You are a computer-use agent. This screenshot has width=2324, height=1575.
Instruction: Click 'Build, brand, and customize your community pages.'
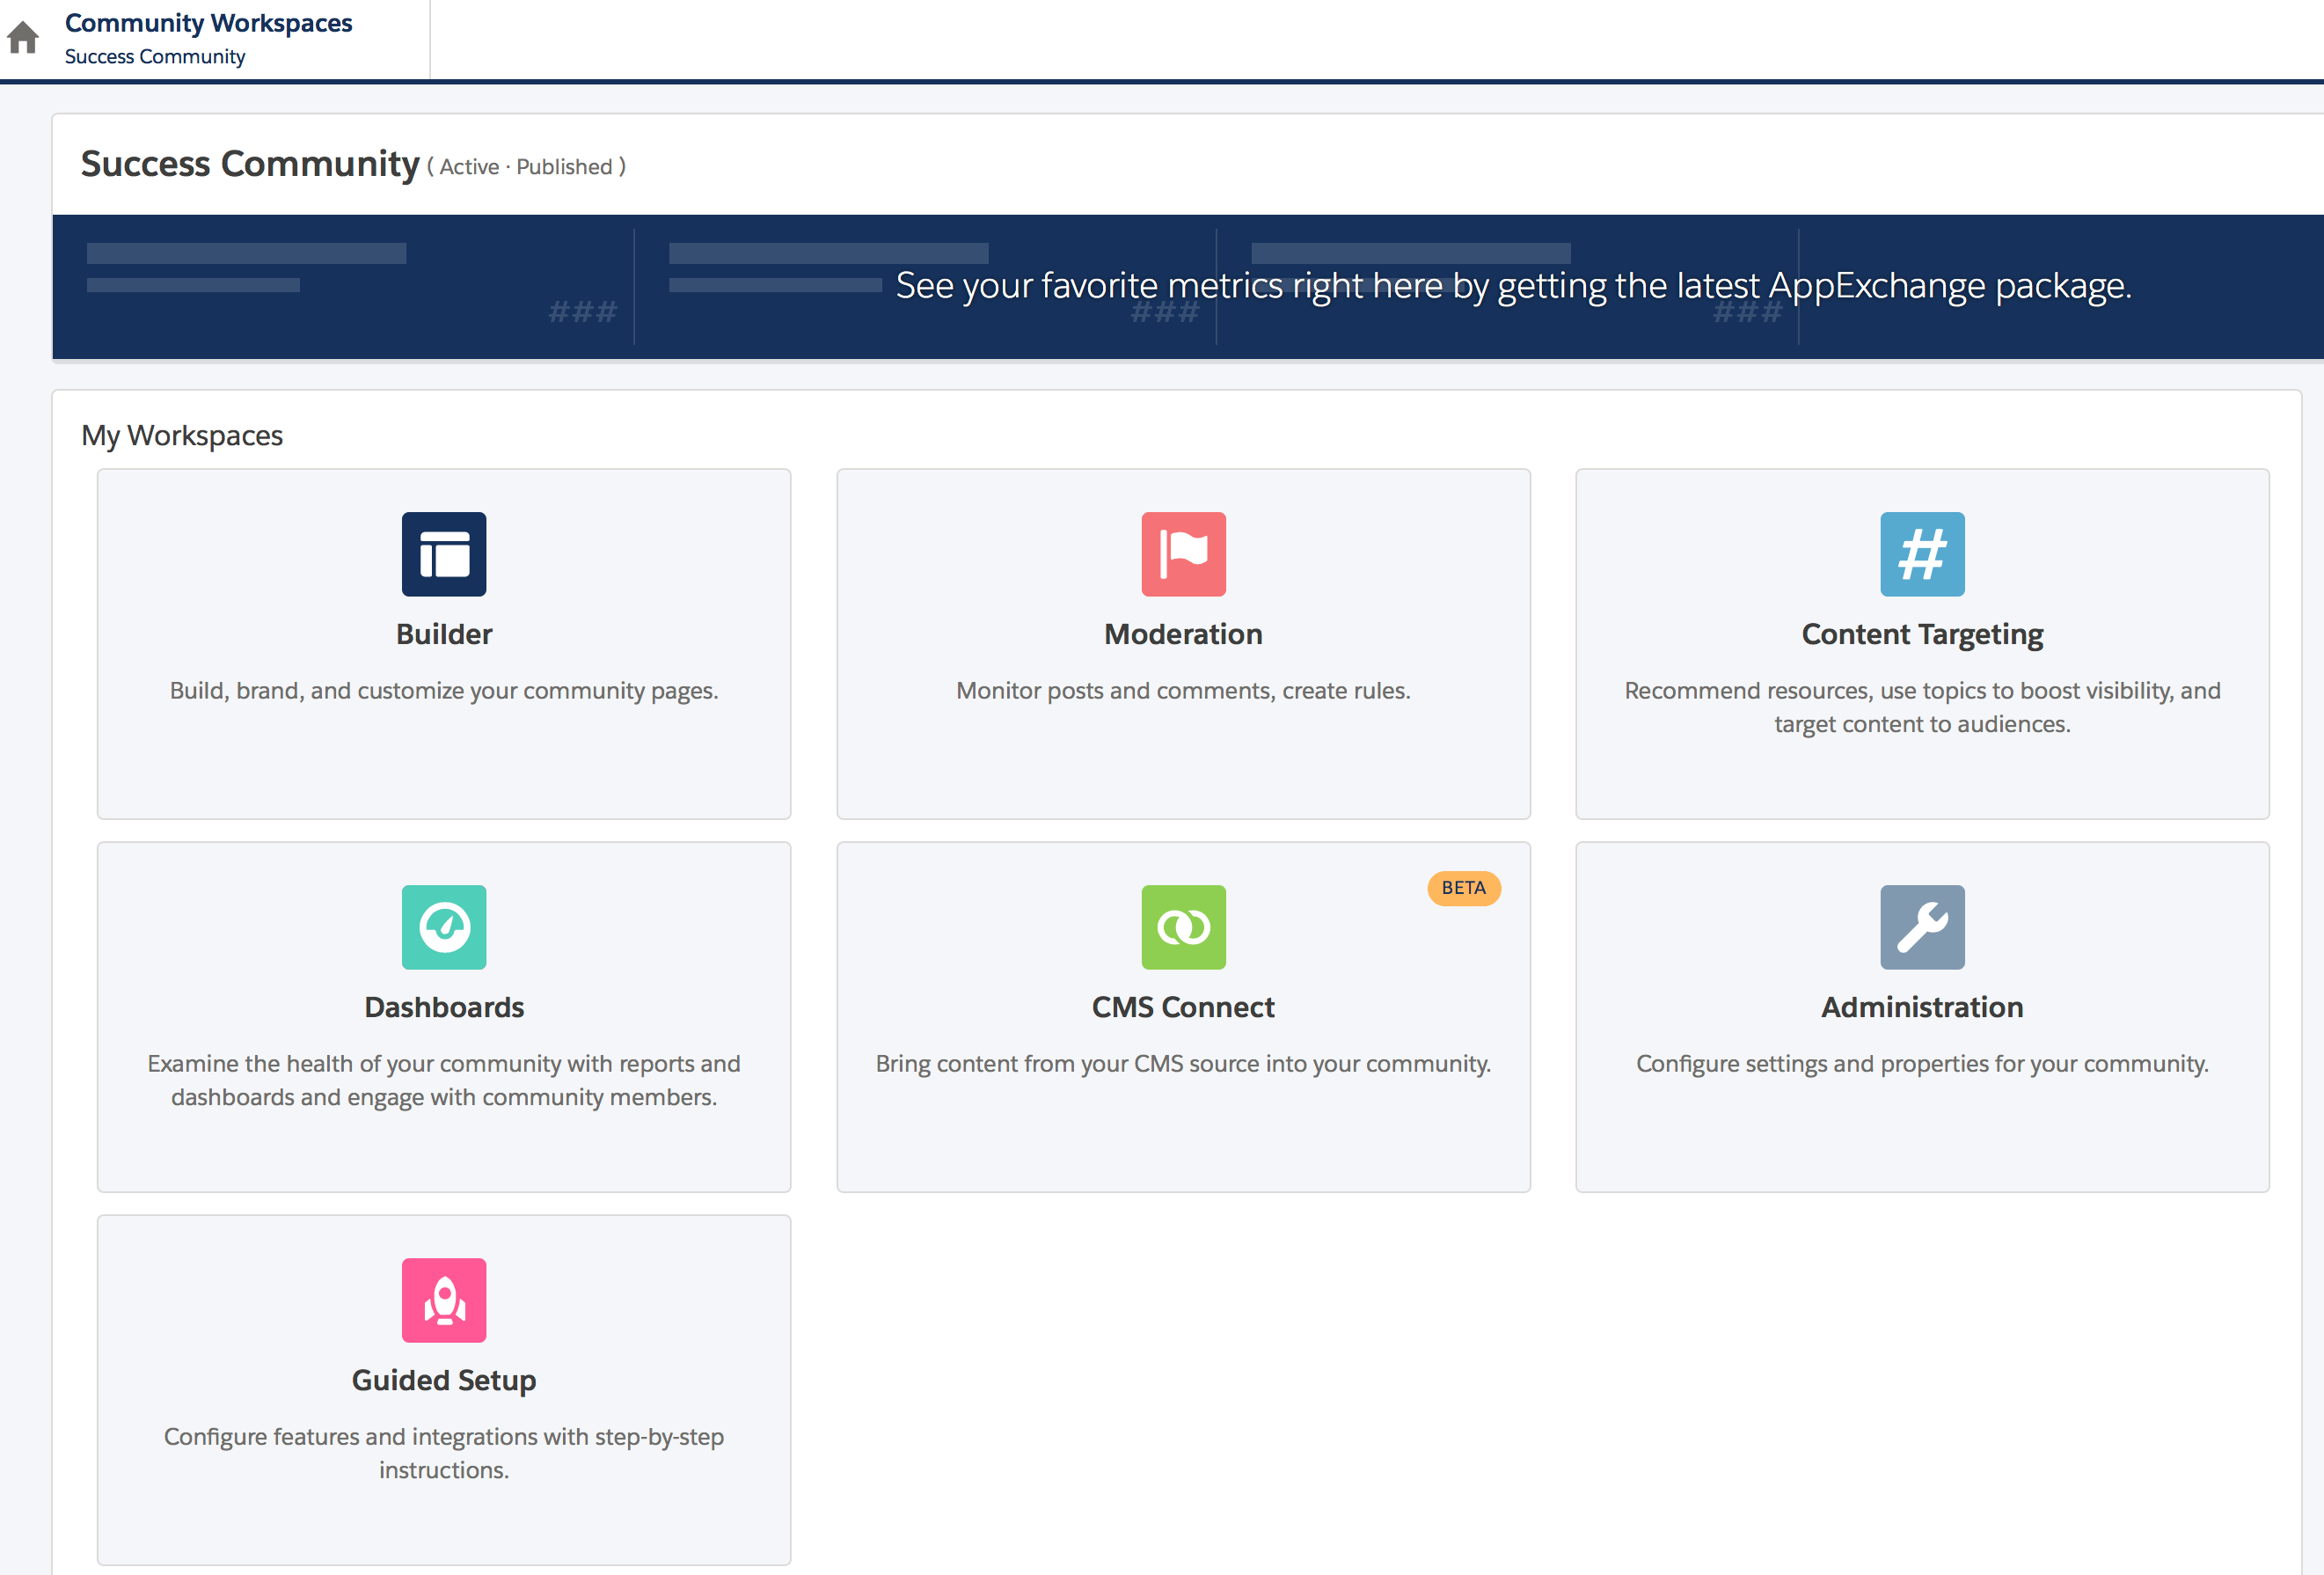click(444, 691)
